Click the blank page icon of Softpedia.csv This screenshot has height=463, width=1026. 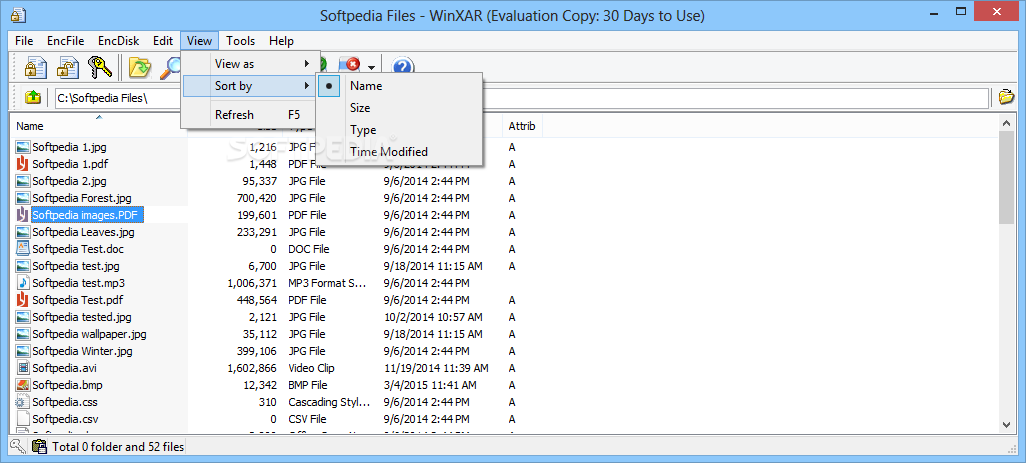(x=23, y=419)
